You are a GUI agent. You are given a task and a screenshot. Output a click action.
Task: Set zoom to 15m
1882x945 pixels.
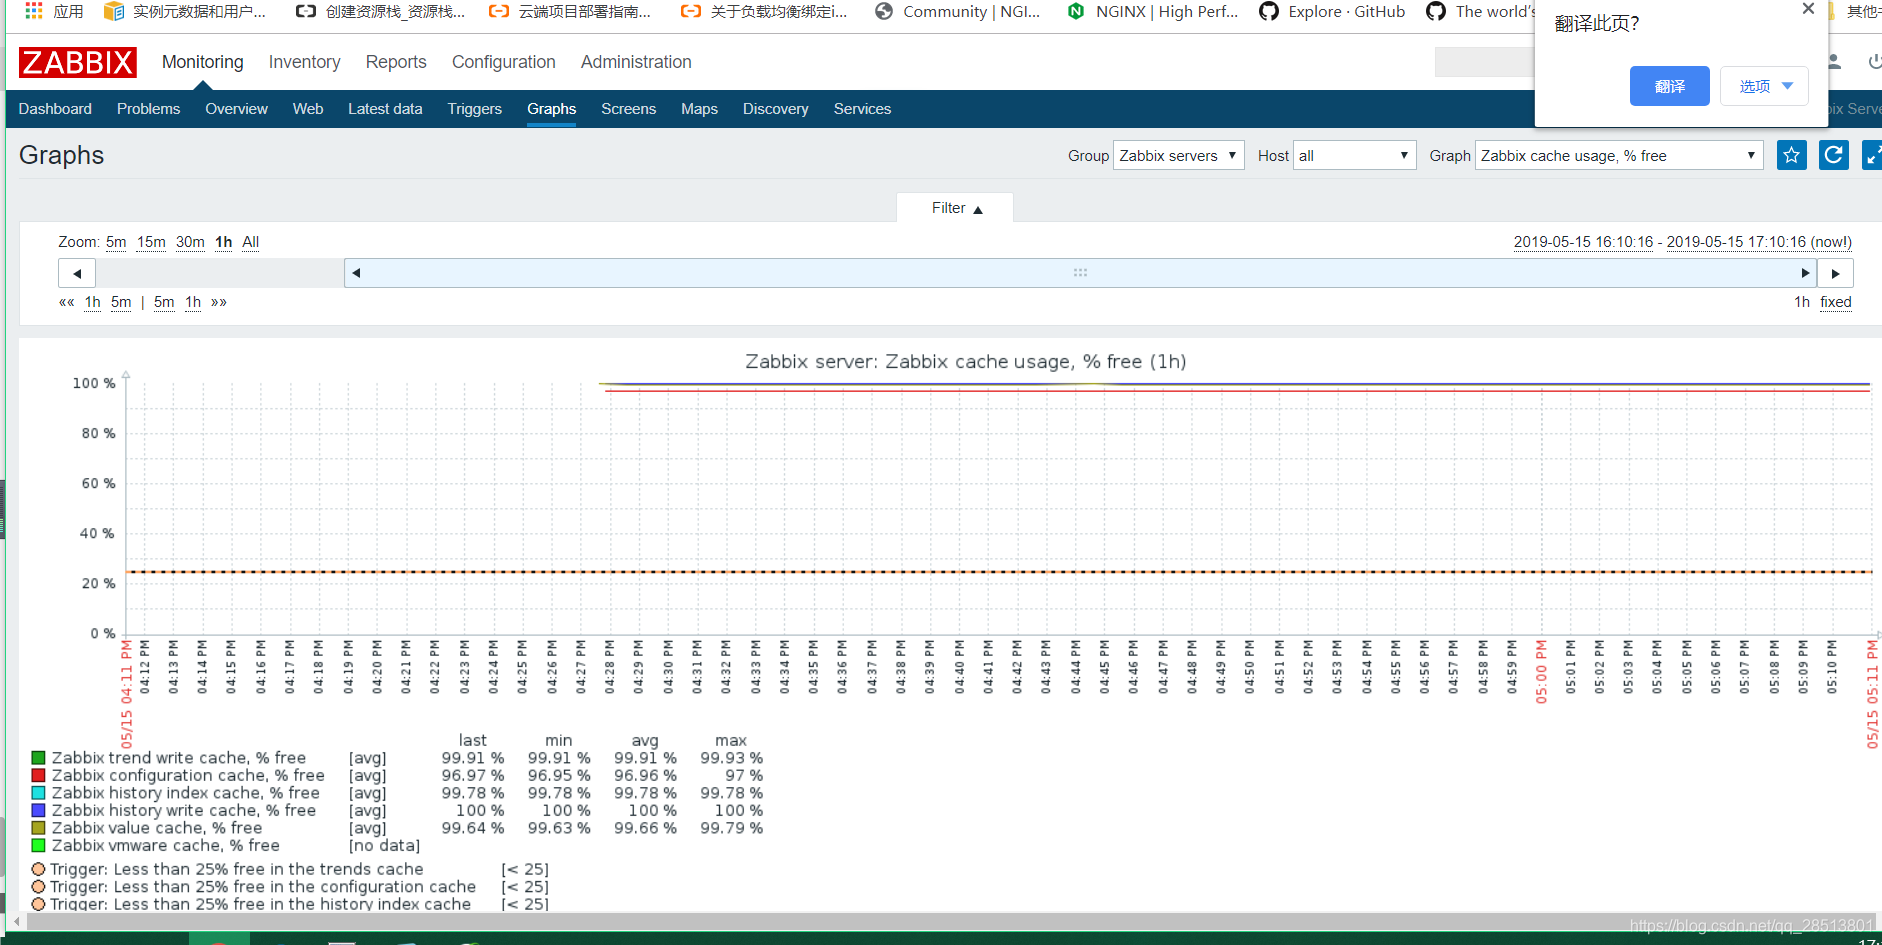151,242
